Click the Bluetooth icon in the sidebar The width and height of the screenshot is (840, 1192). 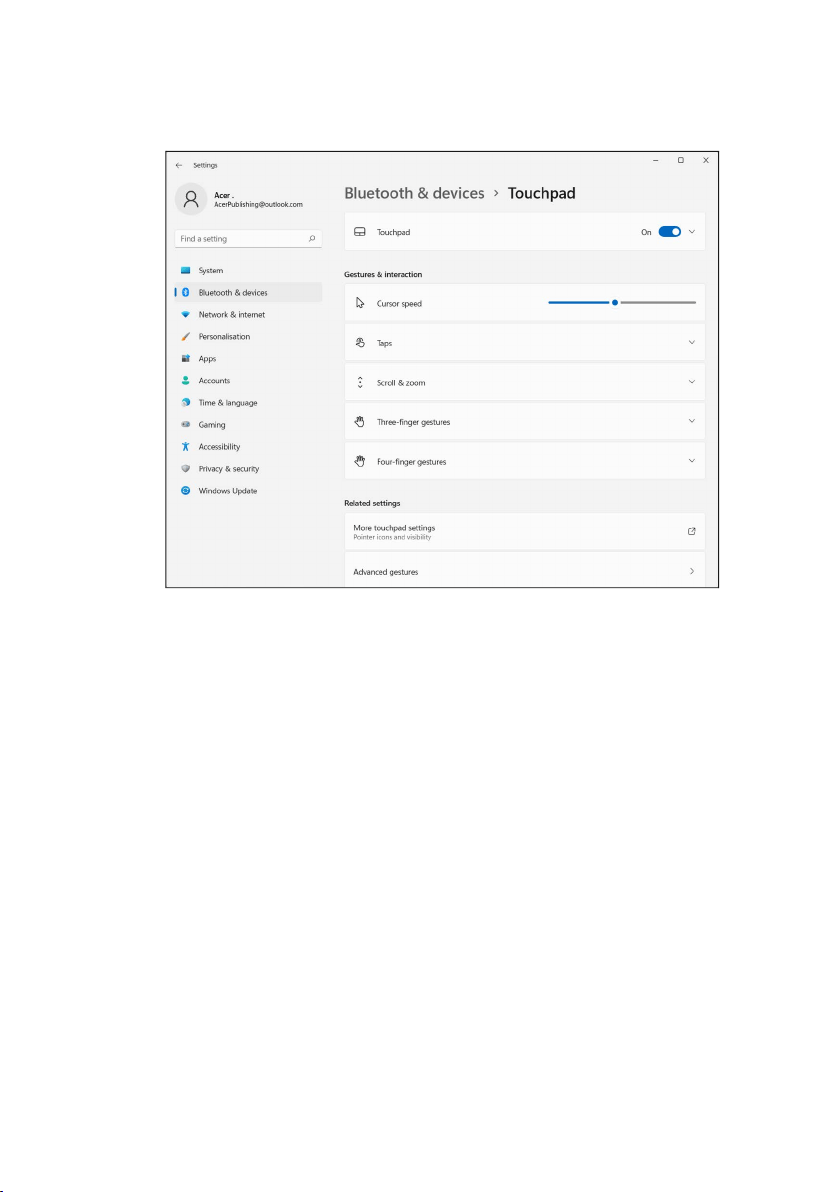pos(185,292)
